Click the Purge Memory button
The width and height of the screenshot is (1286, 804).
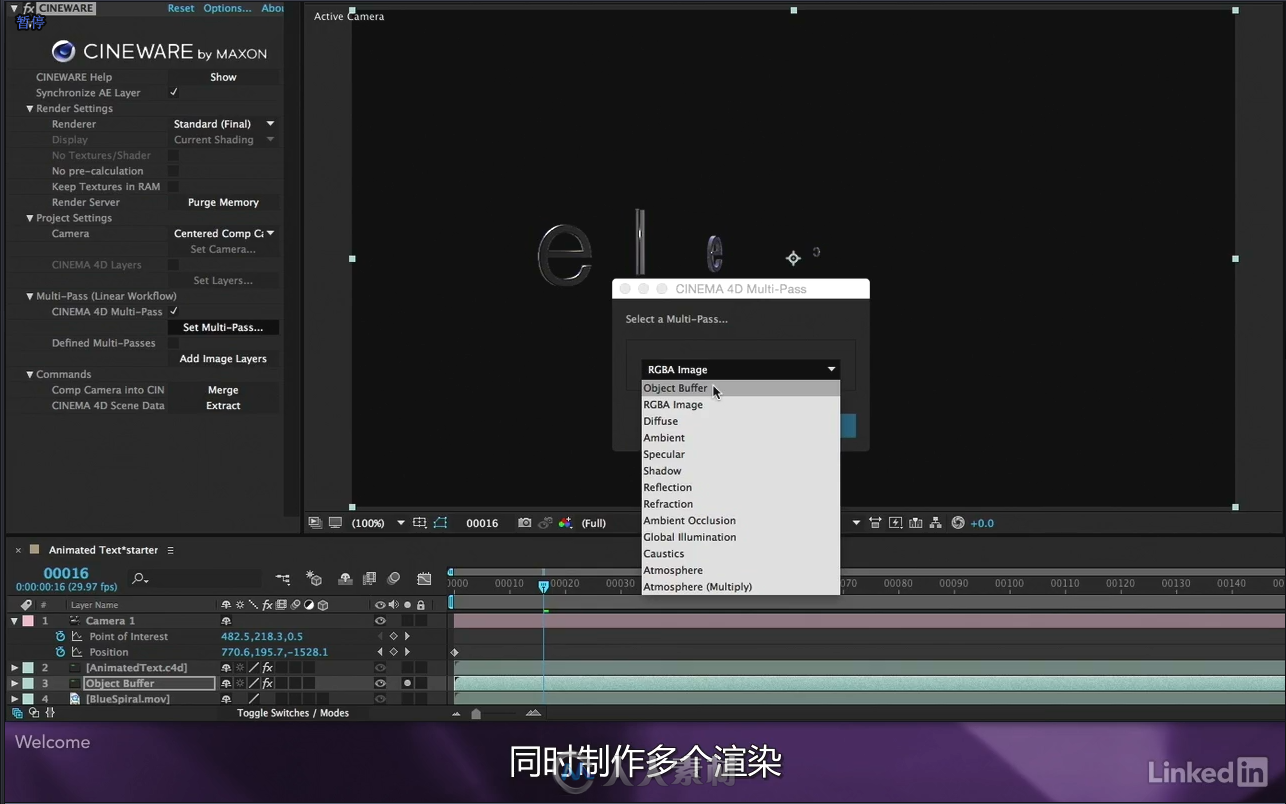point(223,202)
